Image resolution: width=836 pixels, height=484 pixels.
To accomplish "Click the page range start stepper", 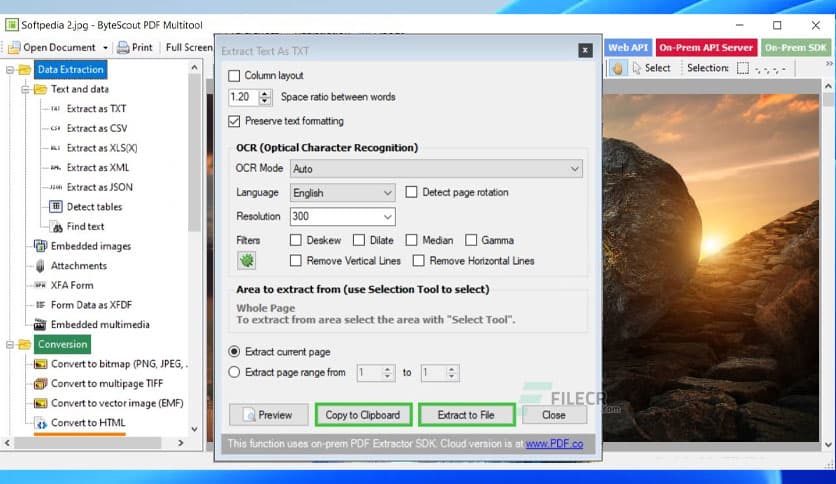I will (x=388, y=373).
